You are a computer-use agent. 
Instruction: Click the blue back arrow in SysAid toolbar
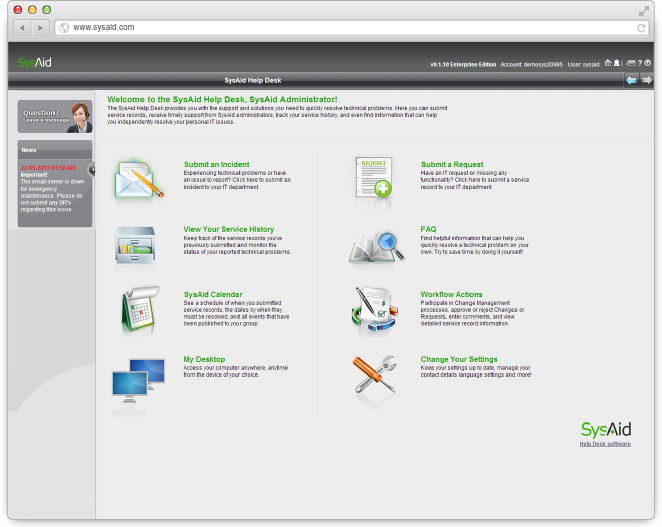[x=631, y=80]
